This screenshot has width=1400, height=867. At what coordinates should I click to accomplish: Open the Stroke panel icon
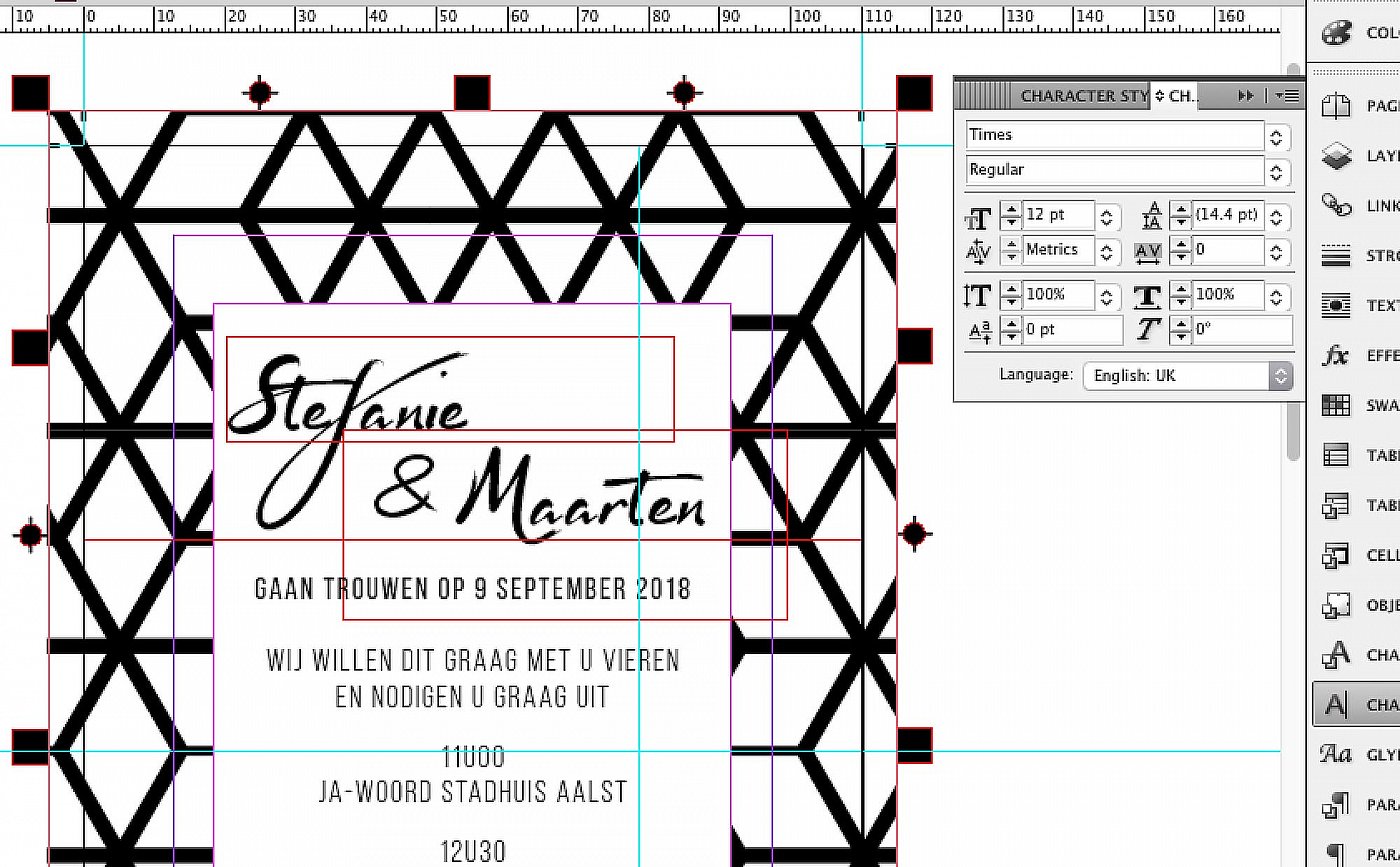click(1336, 256)
